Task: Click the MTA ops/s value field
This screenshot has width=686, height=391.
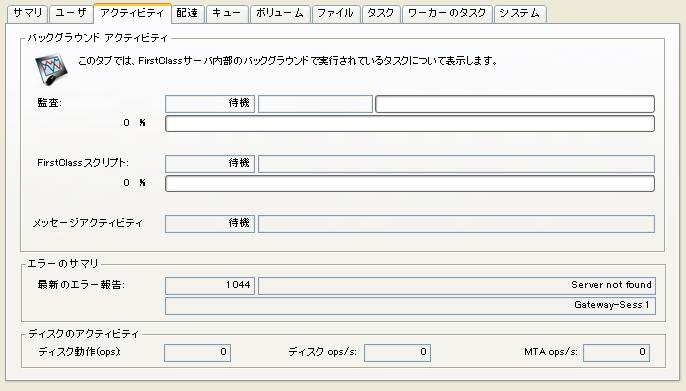Action: click(x=616, y=353)
